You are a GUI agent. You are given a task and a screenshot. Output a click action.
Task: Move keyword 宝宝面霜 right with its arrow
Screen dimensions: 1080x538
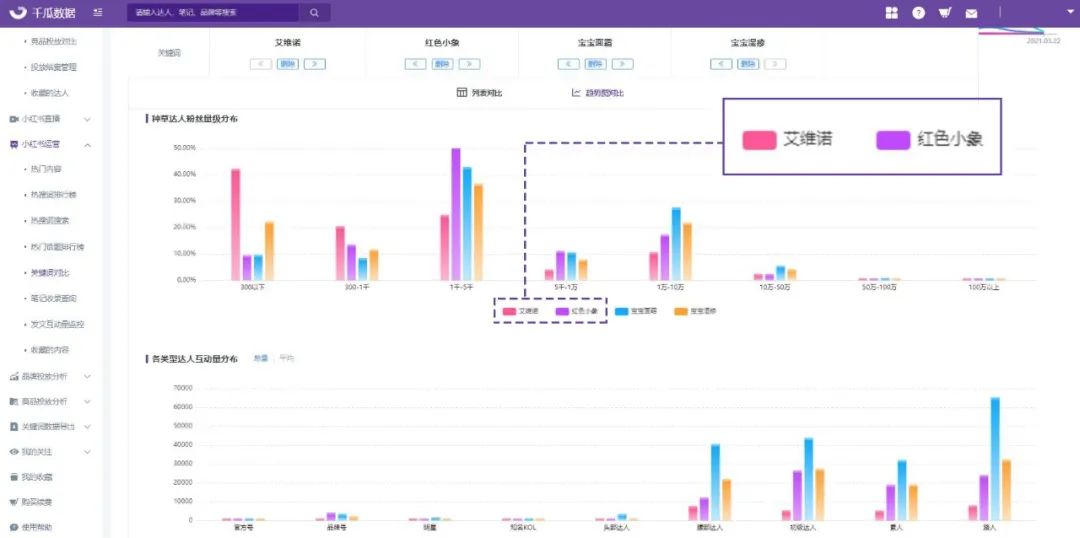pyautogui.click(x=622, y=64)
